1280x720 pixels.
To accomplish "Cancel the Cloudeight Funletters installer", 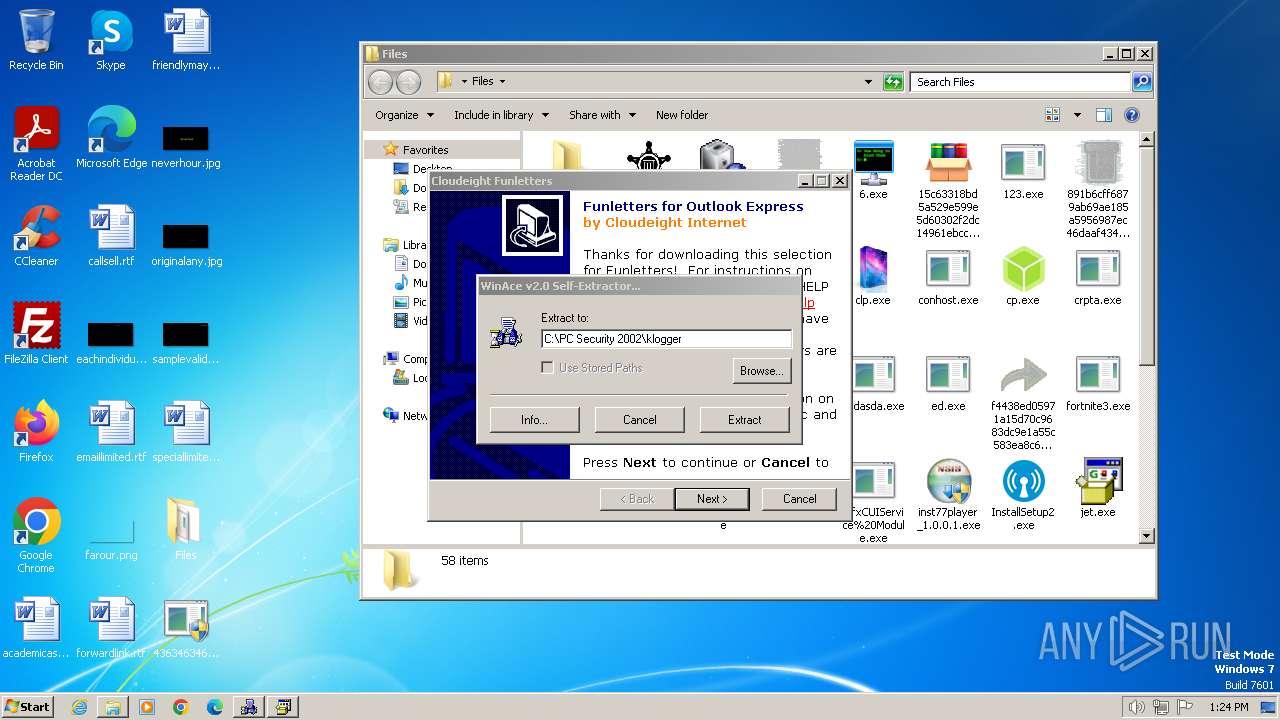I will pos(799,499).
